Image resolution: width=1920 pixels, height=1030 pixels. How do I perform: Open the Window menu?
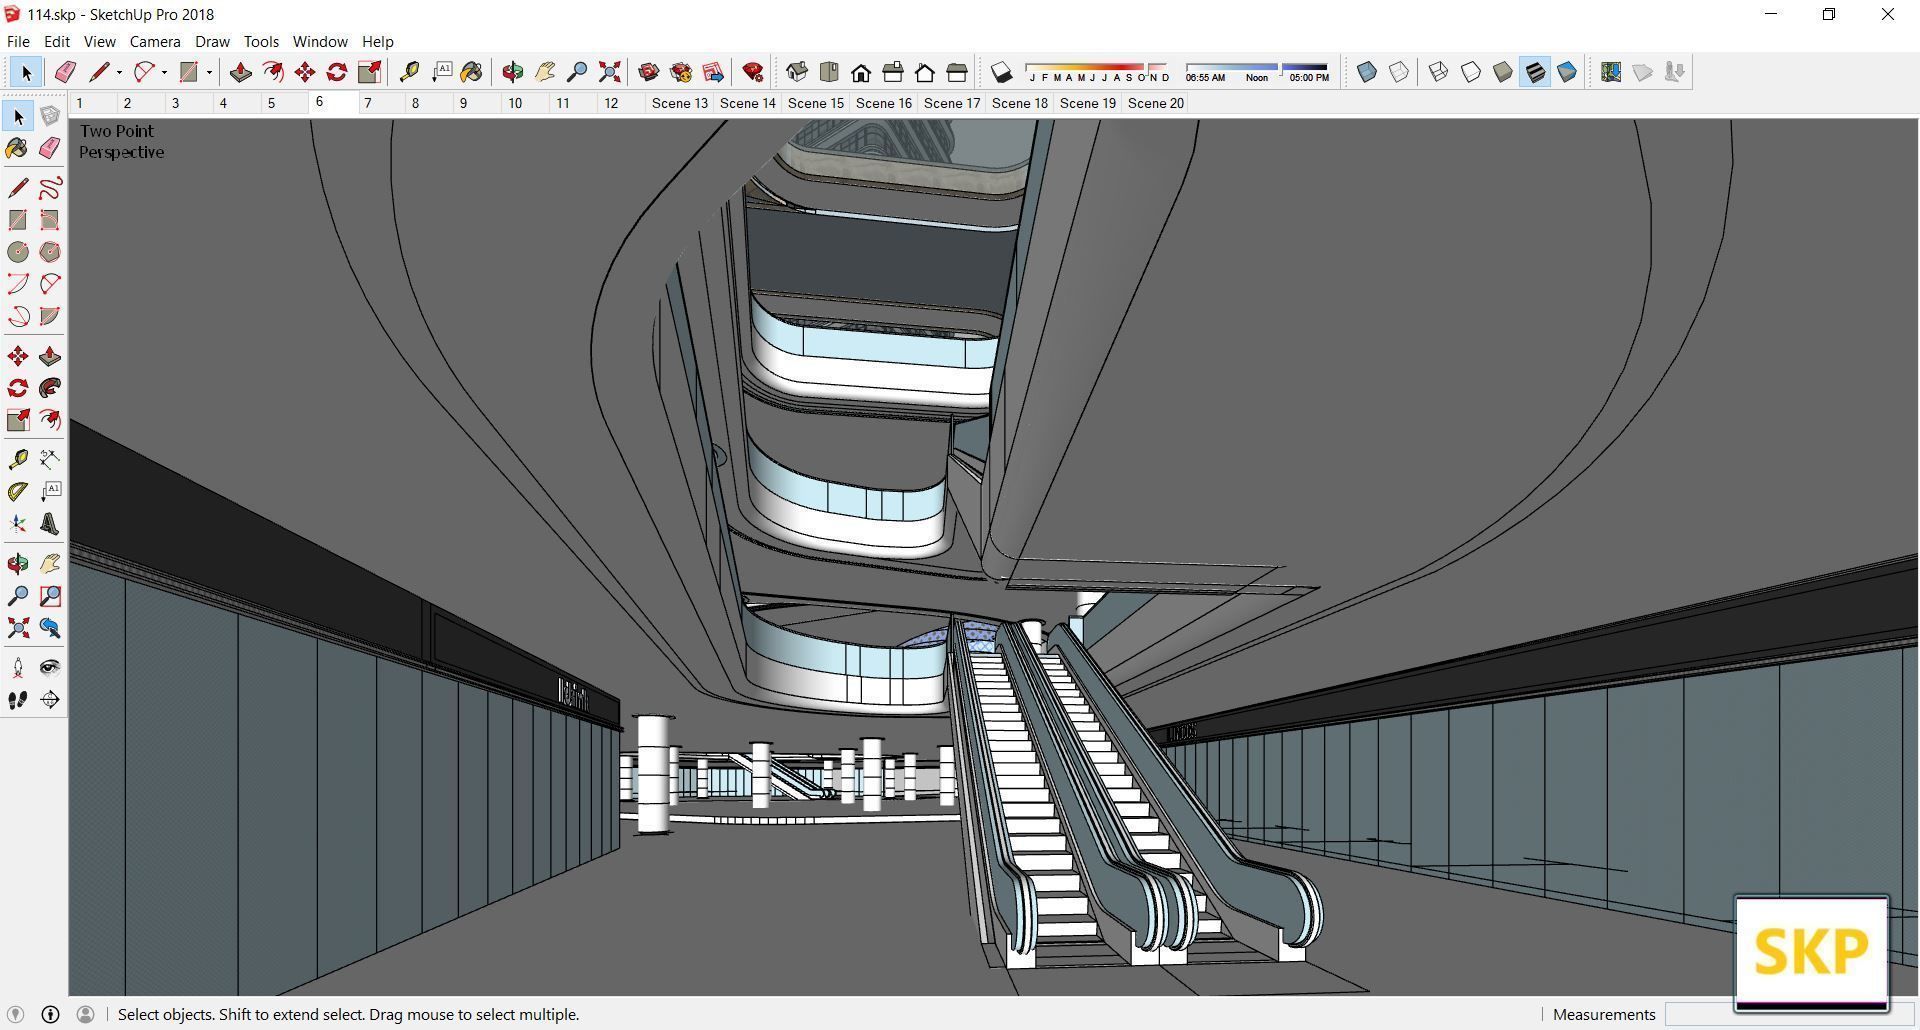pyautogui.click(x=320, y=42)
